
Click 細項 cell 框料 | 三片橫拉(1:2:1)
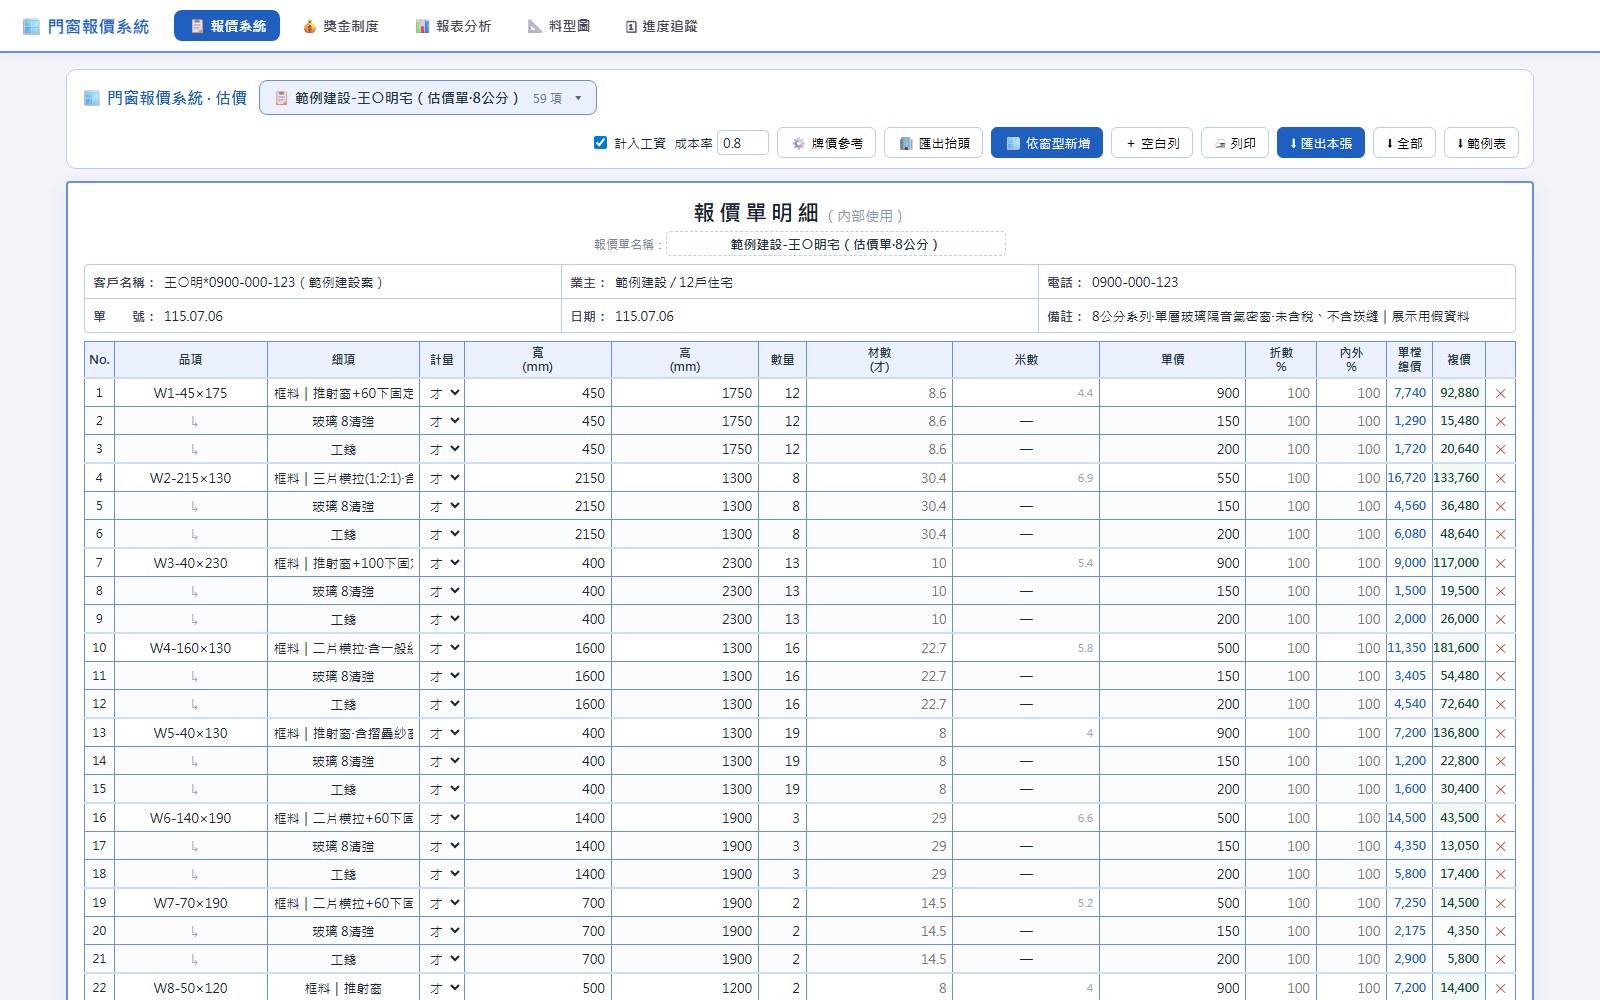(x=343, y=478)
